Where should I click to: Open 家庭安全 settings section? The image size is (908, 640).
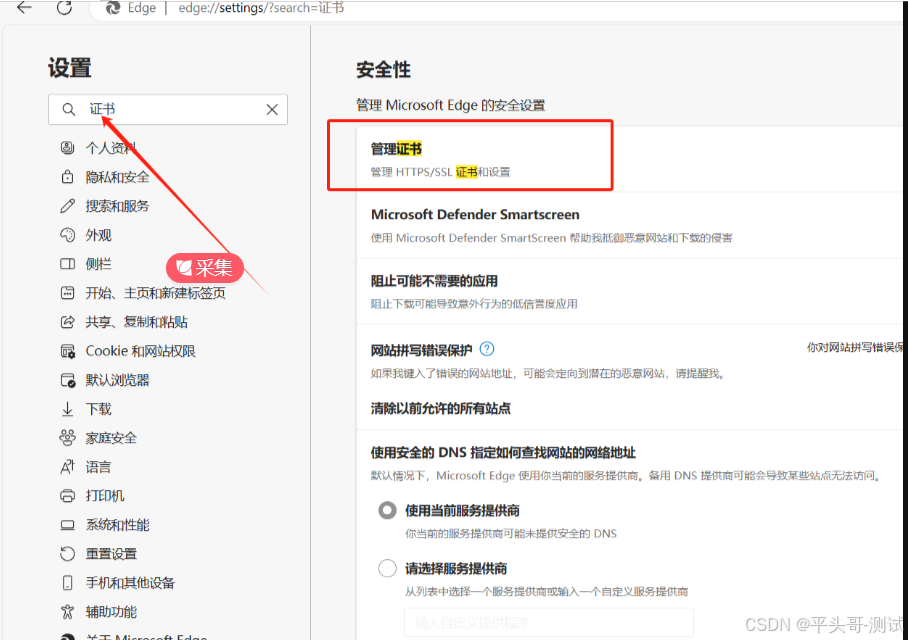[x=111, y=438]
